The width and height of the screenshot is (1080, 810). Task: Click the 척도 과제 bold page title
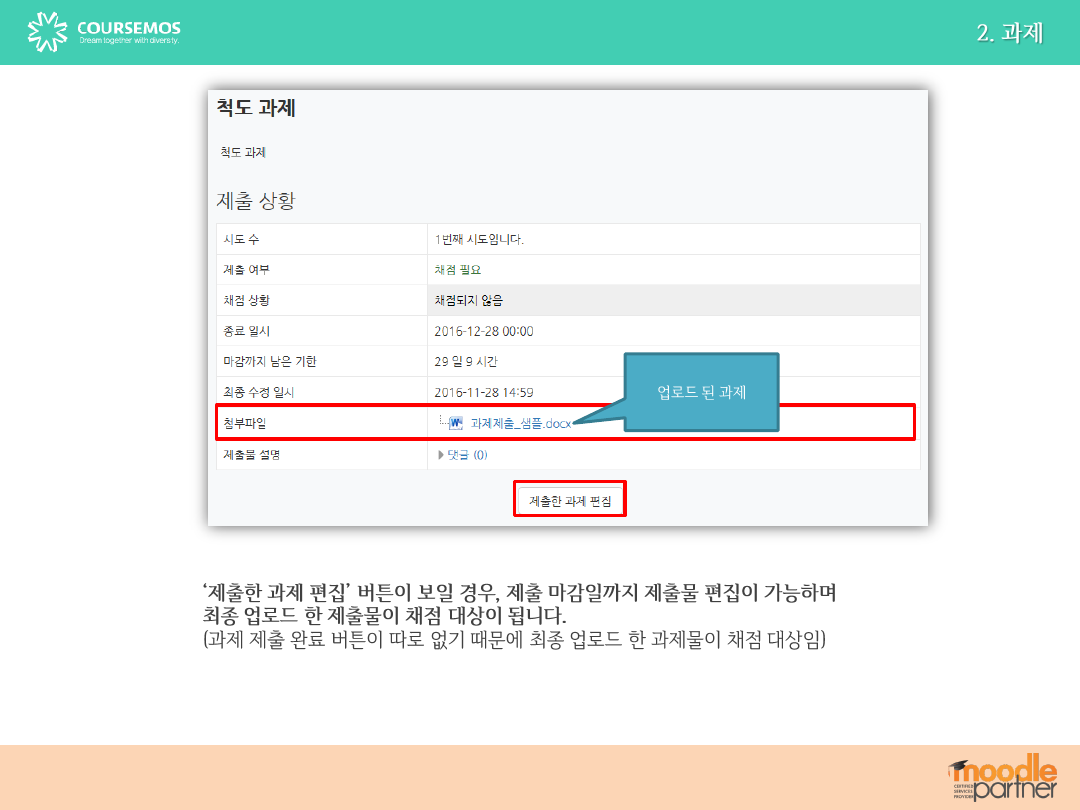pyautogui.click(x=256, y=109)
